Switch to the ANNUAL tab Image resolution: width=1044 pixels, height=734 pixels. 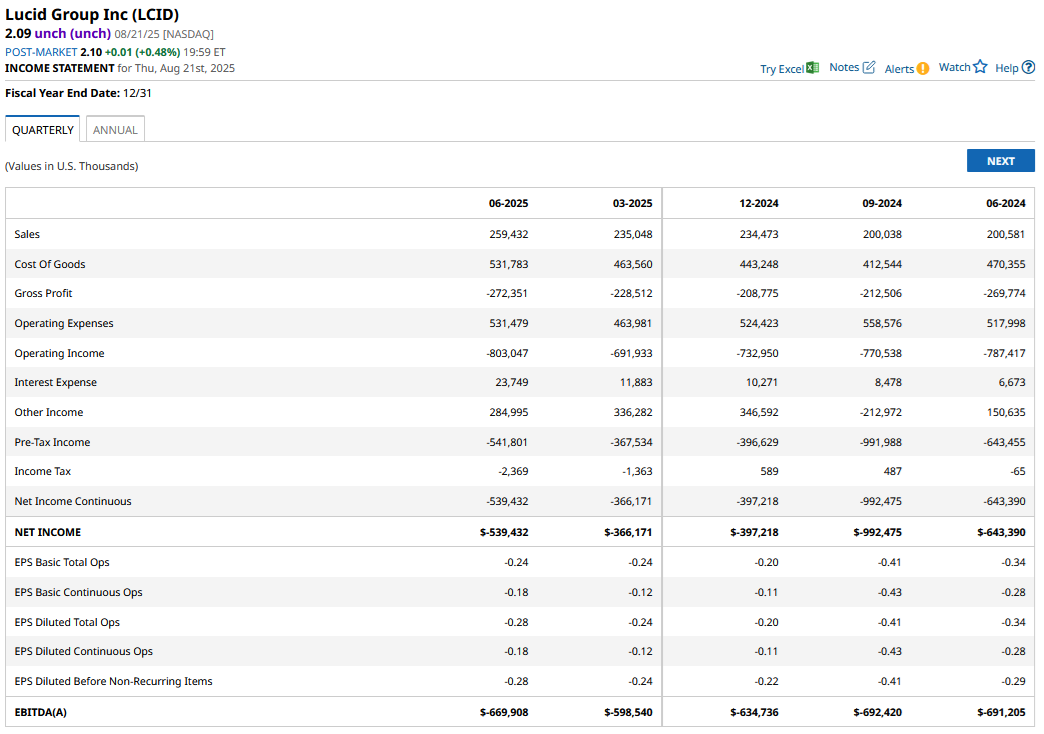(x=115, y=129)
